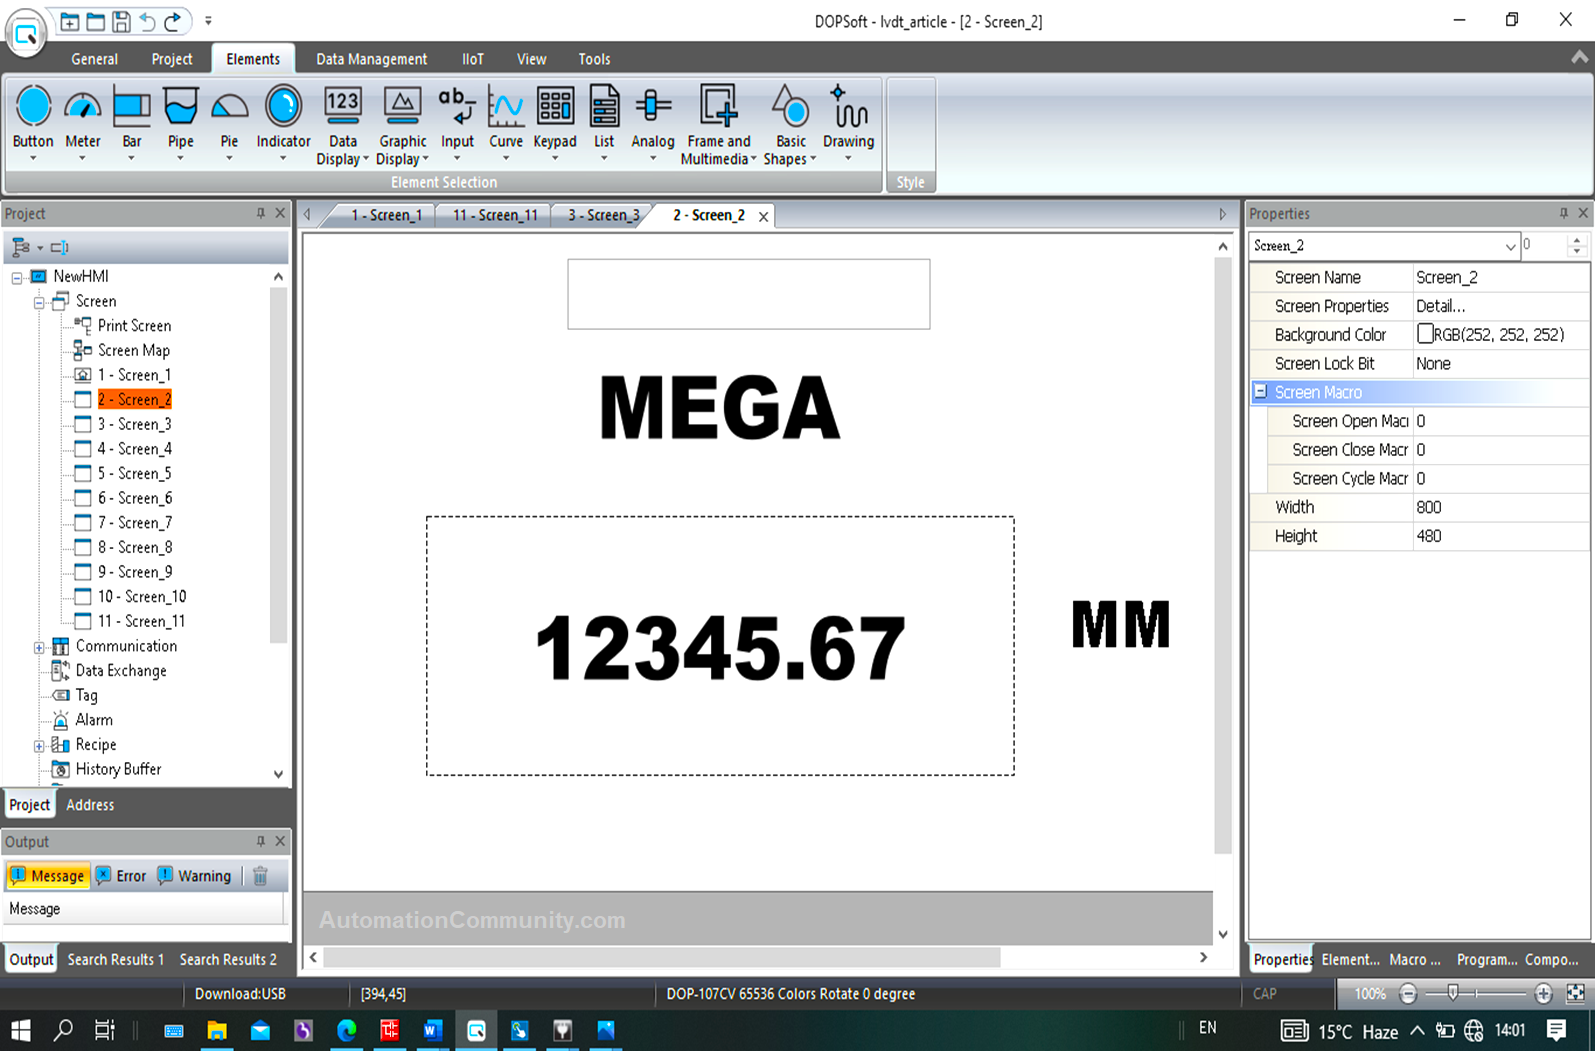This screenshot has width=1595, height=1051.
Task: Collapse the Screen Macro property group
Action: point(1261,392)
